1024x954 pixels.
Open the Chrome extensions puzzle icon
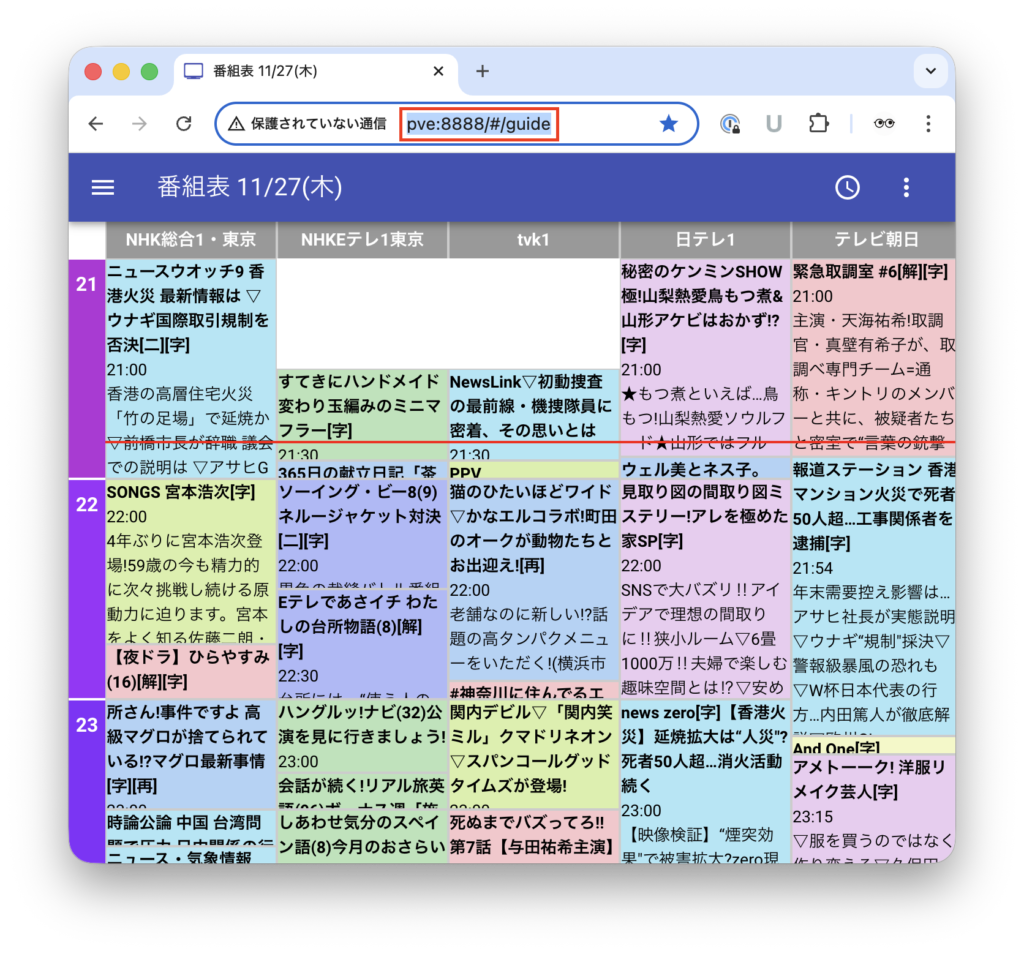pyautogui.click(x=818, y=124)
